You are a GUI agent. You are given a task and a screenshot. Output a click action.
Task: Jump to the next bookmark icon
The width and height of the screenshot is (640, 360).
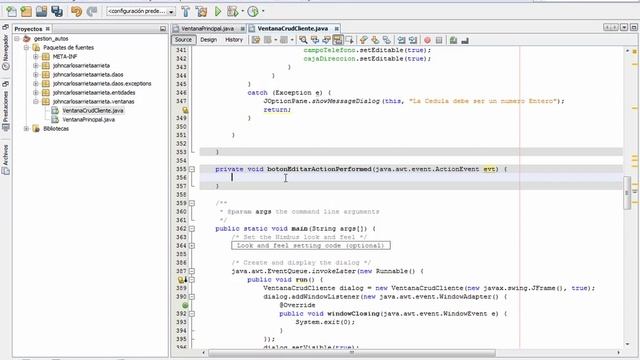click(375, 40)
